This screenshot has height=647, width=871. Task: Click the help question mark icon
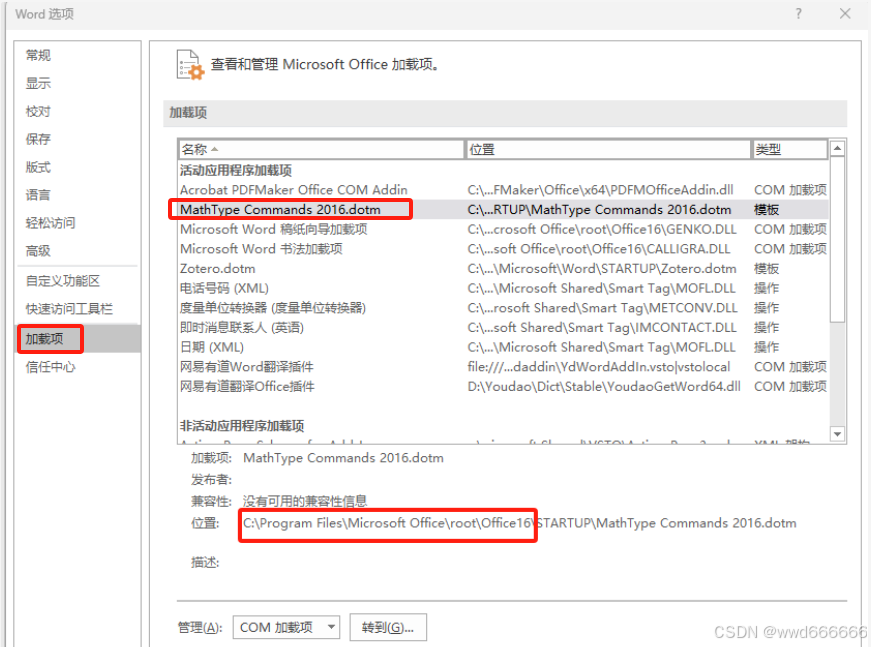[798, 13]
